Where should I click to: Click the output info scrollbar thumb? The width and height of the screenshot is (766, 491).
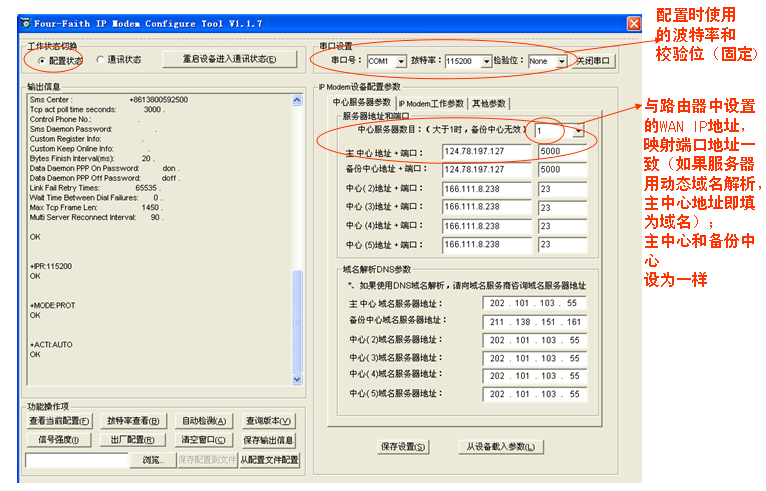click(x=297, y=321)
